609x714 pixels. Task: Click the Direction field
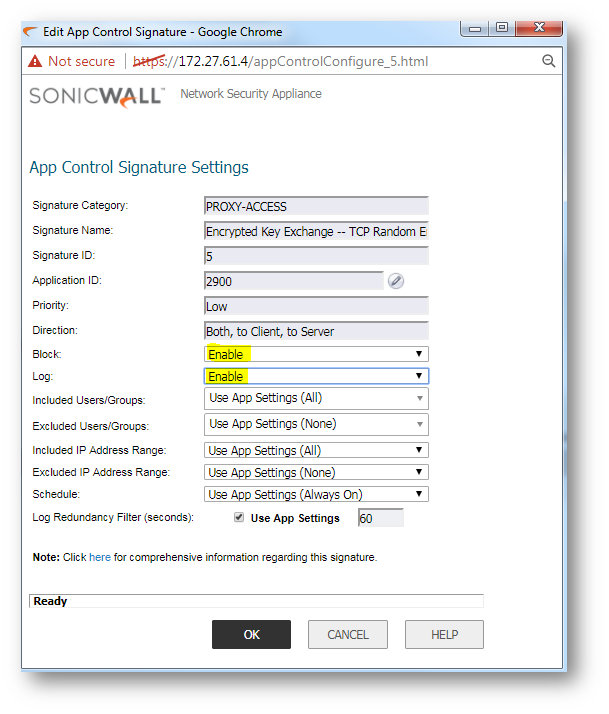coord(316,331)
